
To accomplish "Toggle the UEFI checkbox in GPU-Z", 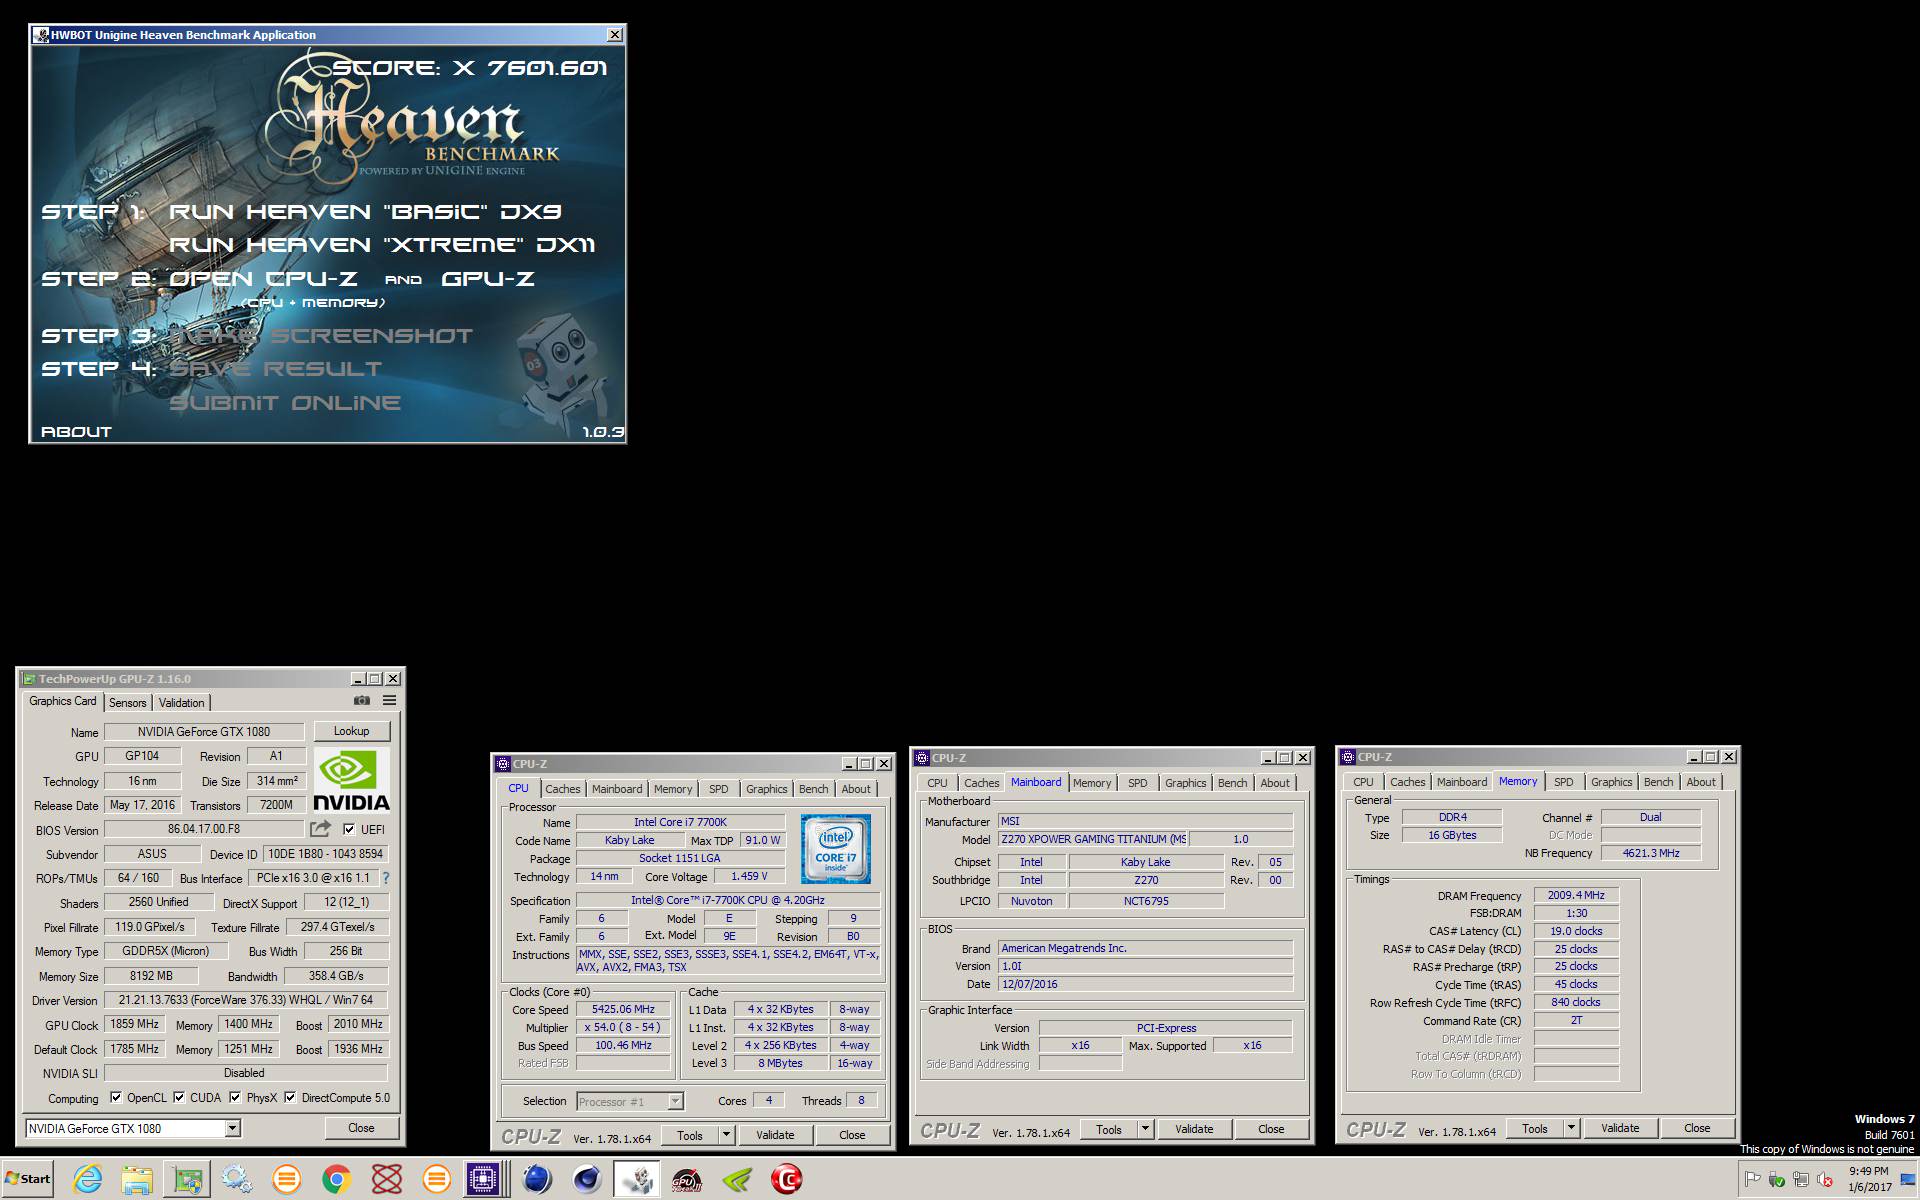I will (349, 829).
